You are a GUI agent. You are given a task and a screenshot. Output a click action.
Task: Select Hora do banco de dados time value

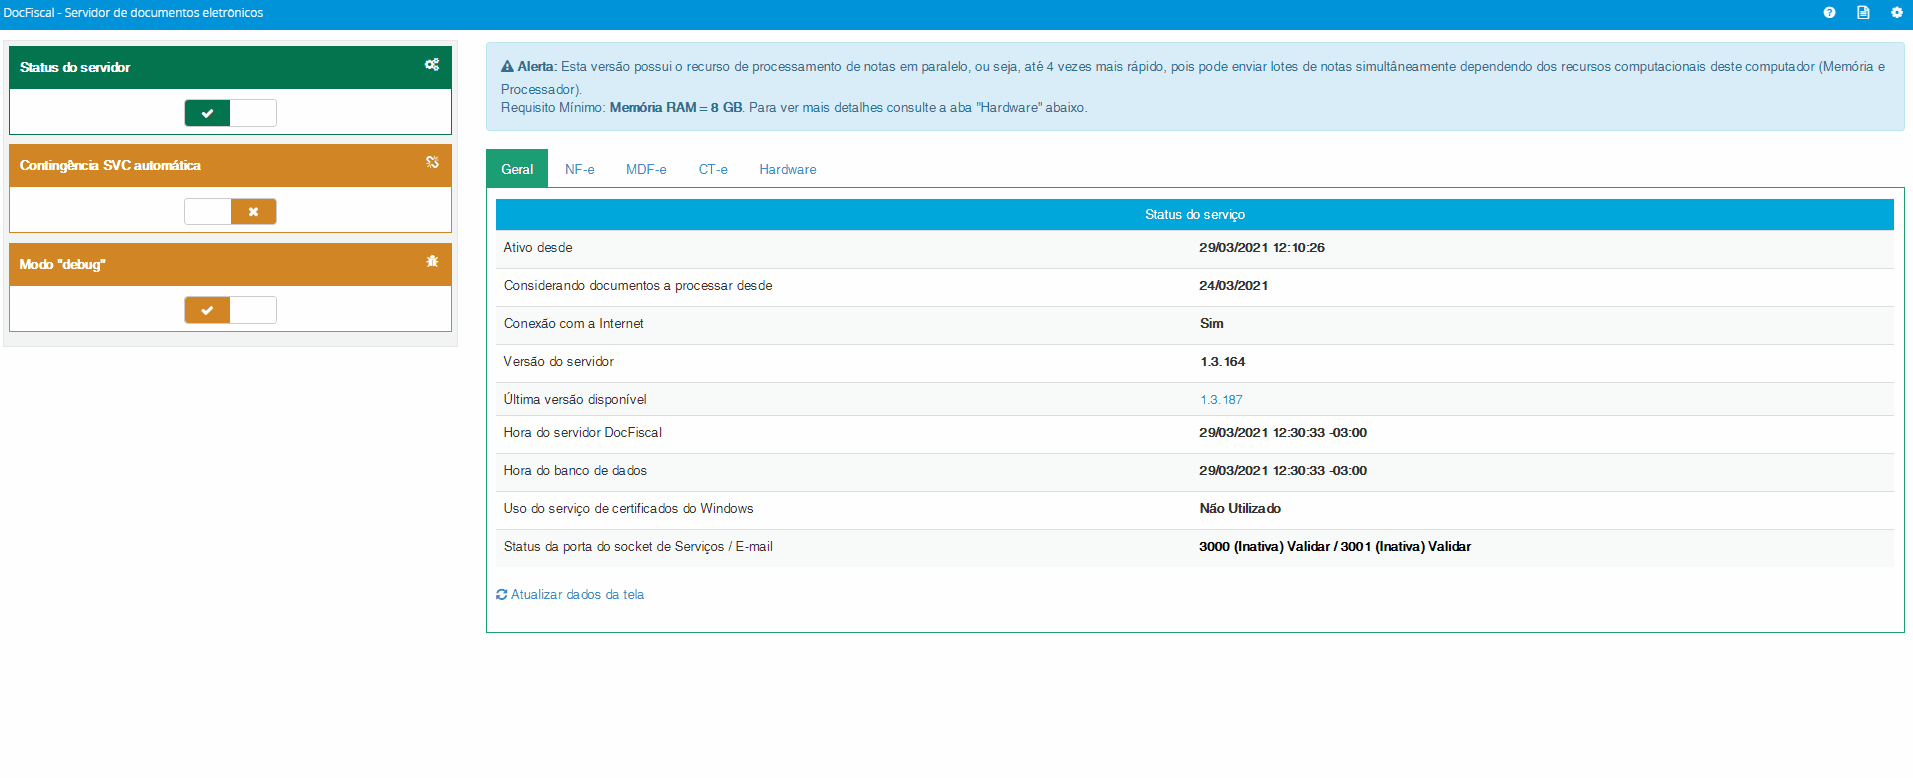click(x=1283, y=471)
